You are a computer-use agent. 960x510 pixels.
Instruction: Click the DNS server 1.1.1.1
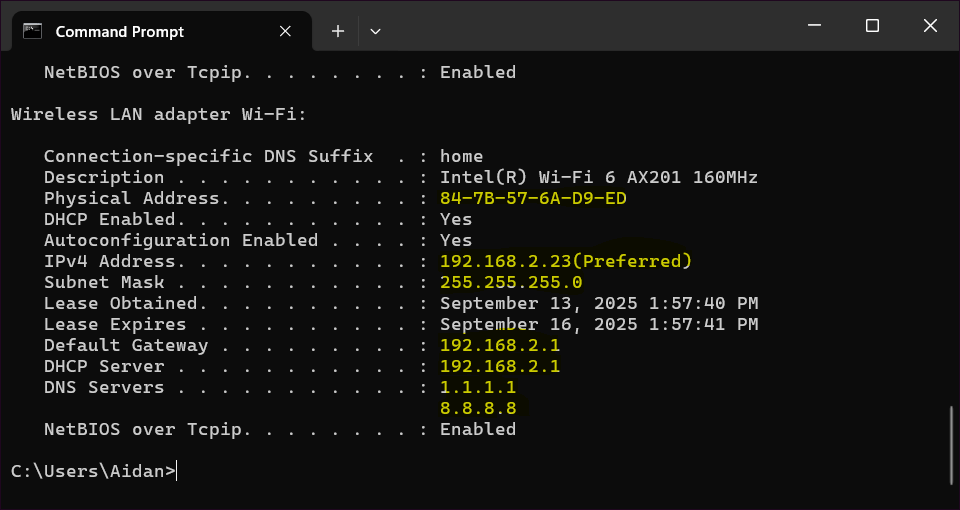(x=478, y=387)
